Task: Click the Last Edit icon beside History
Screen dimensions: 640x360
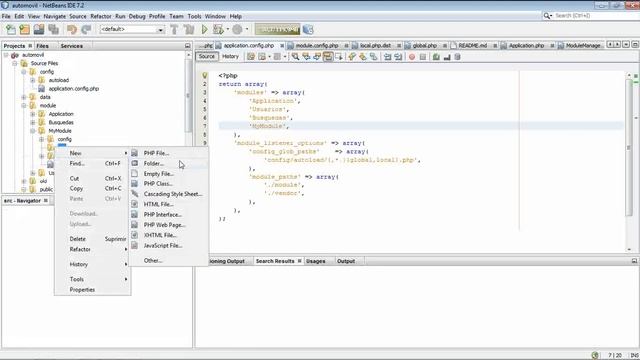Action: 251,57
